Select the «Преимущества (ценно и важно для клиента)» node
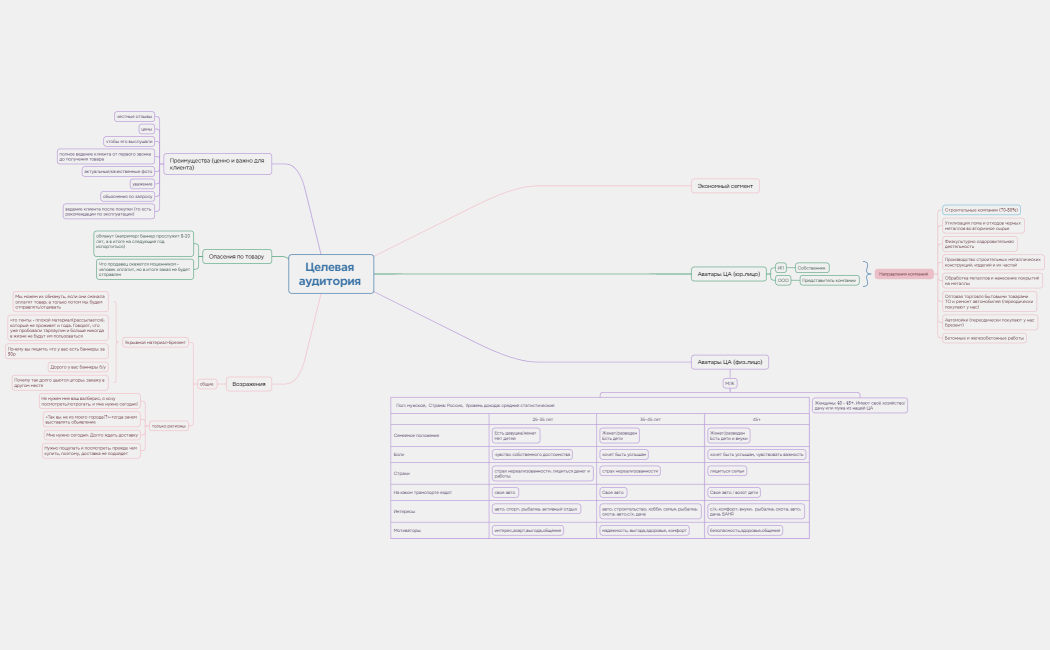This screenshot has height=650, width=1050. click(x=218, y=164)
